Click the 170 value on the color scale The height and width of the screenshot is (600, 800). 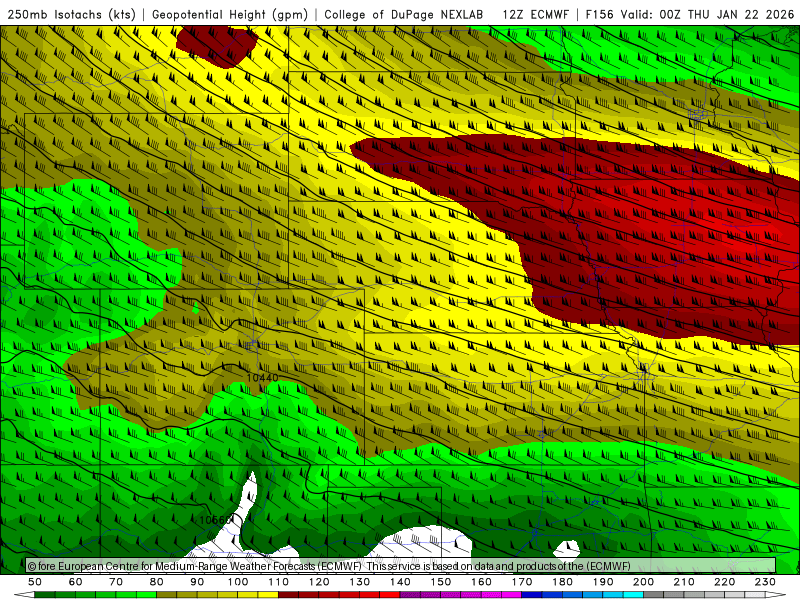(x=522, y=582)
